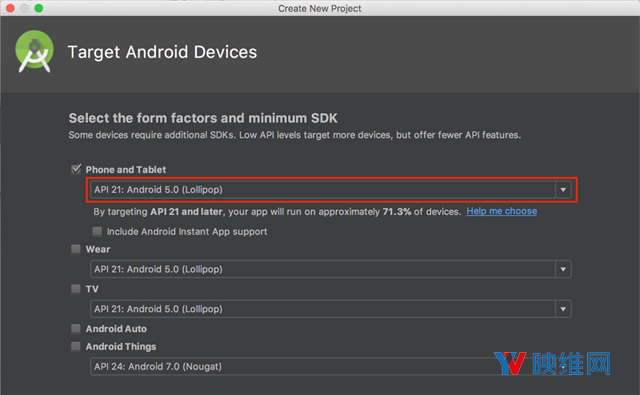640x395 pixels.
Task: Enable the Android Auto checkbox
Action: pos(76,328)
